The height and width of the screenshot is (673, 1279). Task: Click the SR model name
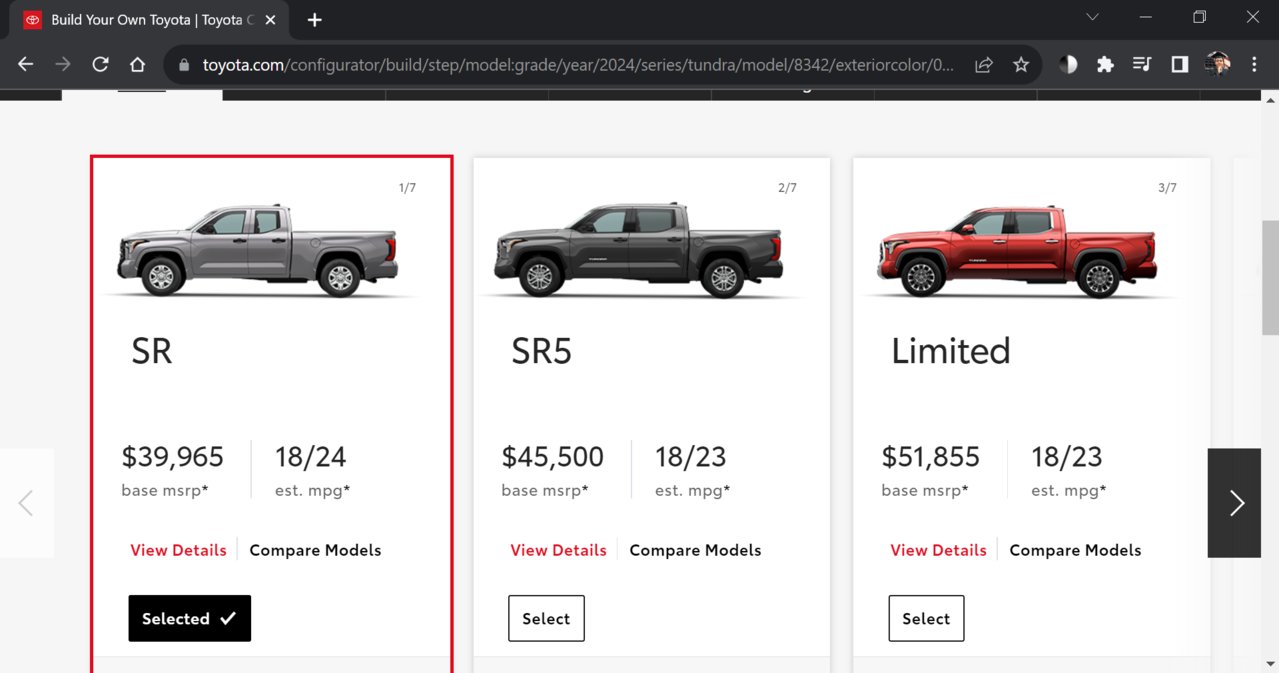152,351
